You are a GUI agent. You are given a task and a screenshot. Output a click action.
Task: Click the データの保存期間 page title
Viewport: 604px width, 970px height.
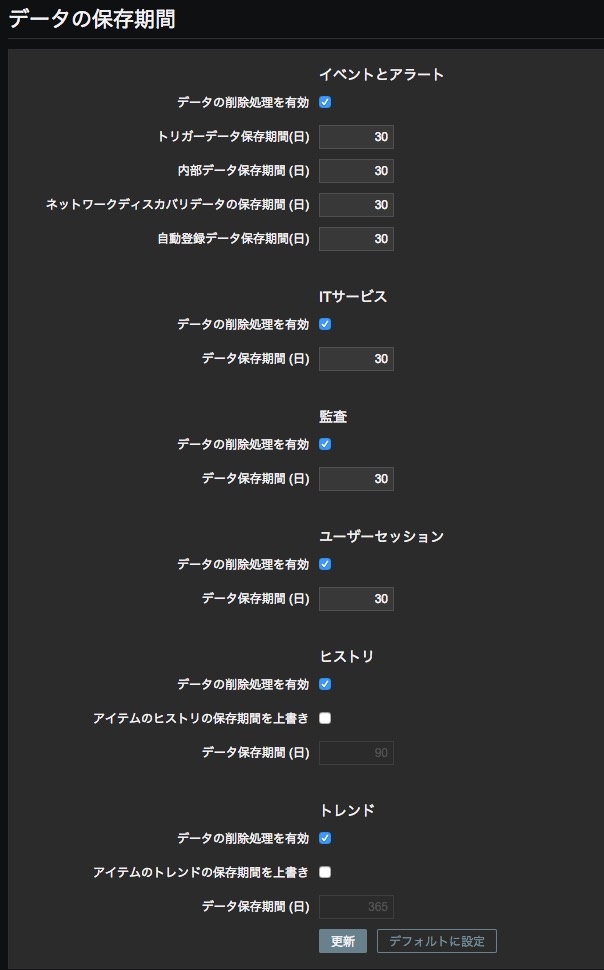coord(92,19)
